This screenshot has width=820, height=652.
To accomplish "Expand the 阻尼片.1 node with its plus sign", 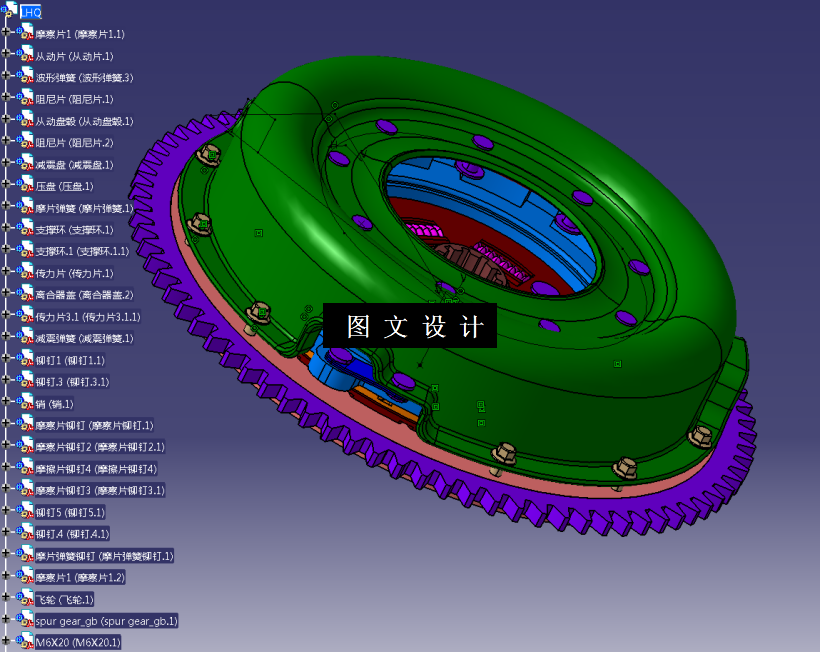I will coord(7,99).
